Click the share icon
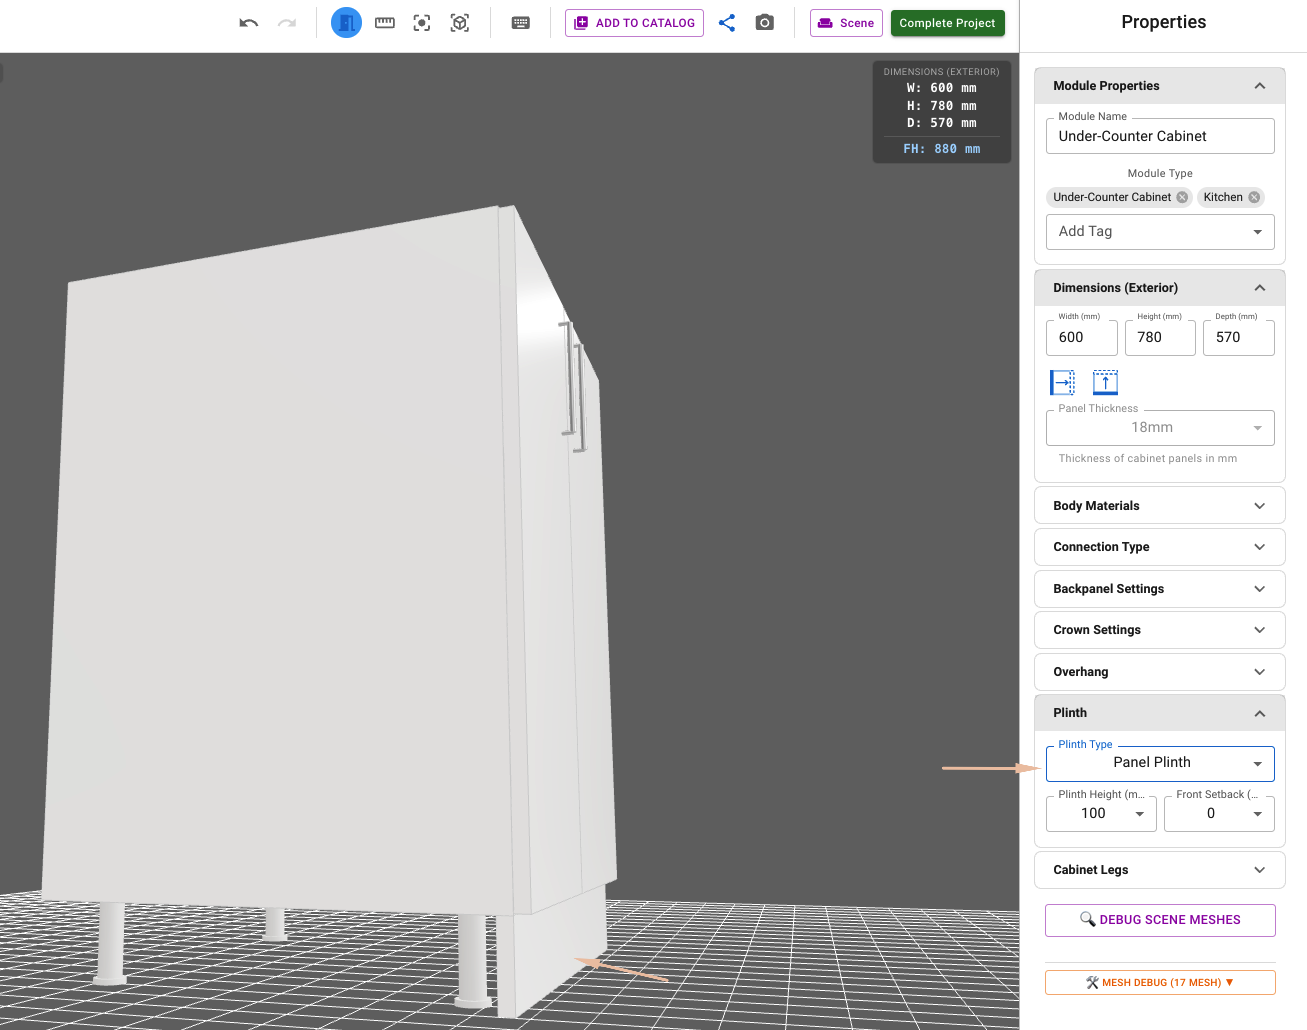This screenshot has width=1307, height=1030. click(x=727, y=23)
